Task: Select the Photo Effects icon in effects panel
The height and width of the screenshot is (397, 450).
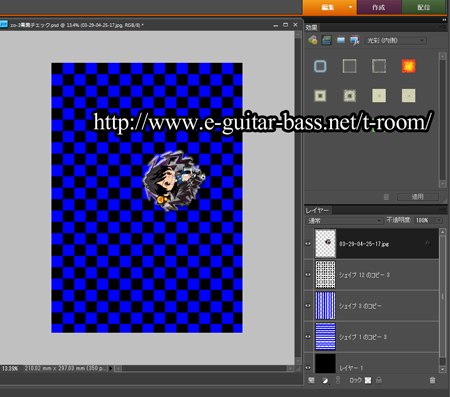Action: coord(340,40)
